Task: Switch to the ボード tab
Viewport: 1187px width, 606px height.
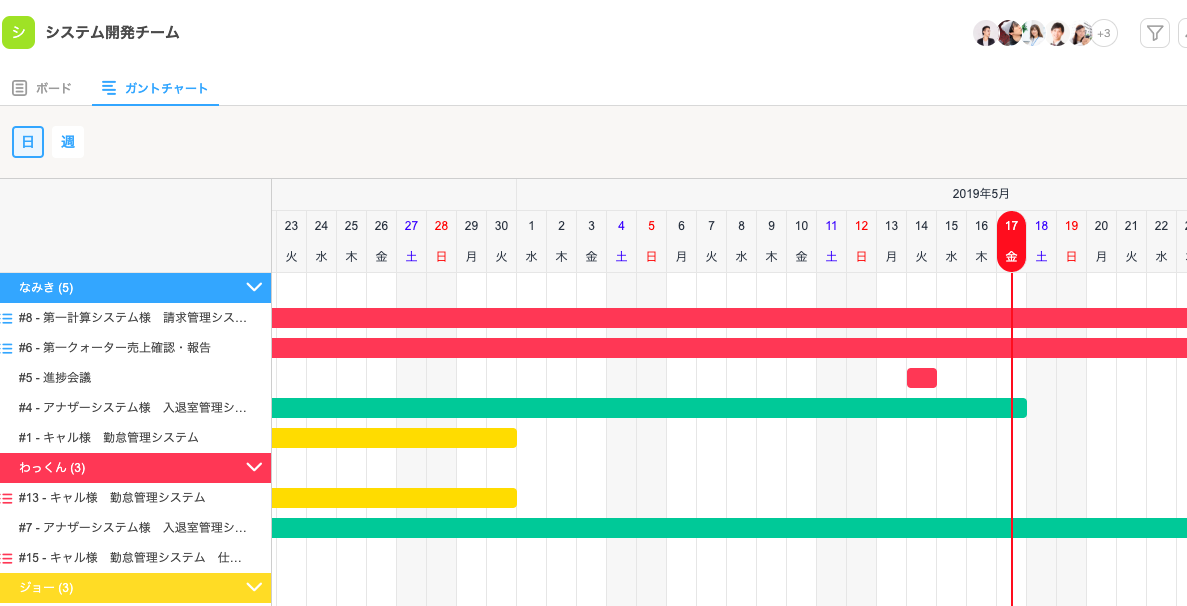Action: pyautogui.click(x=42, y=88)
